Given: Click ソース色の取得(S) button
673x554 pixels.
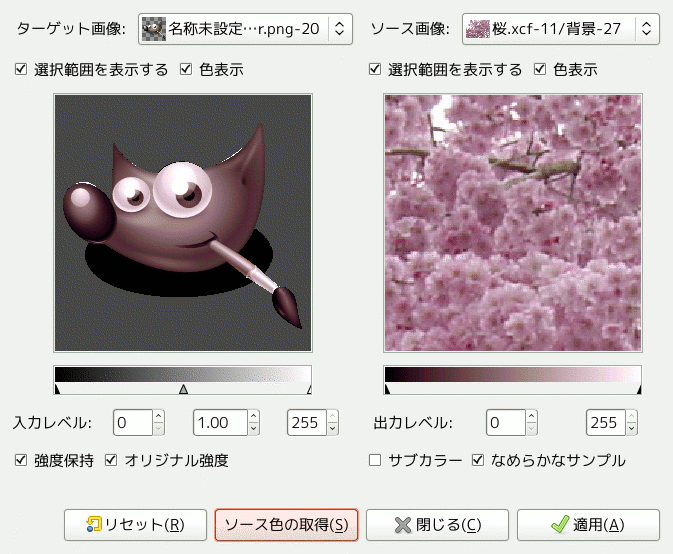Looking at the screenshot, I should (x=286, y=525).
